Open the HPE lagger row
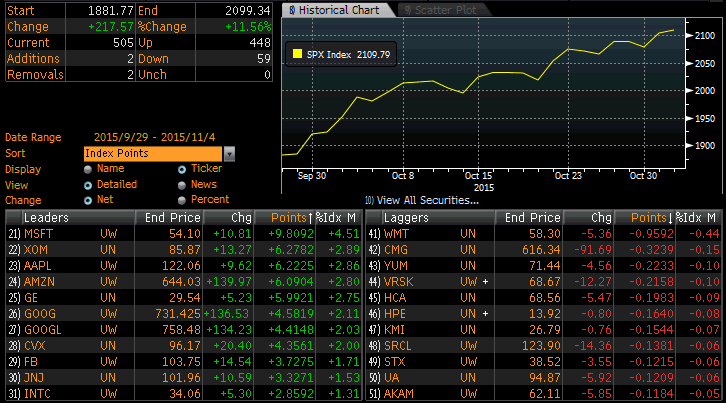This screenshot has width=726, height=403. (x=544, y=314)
